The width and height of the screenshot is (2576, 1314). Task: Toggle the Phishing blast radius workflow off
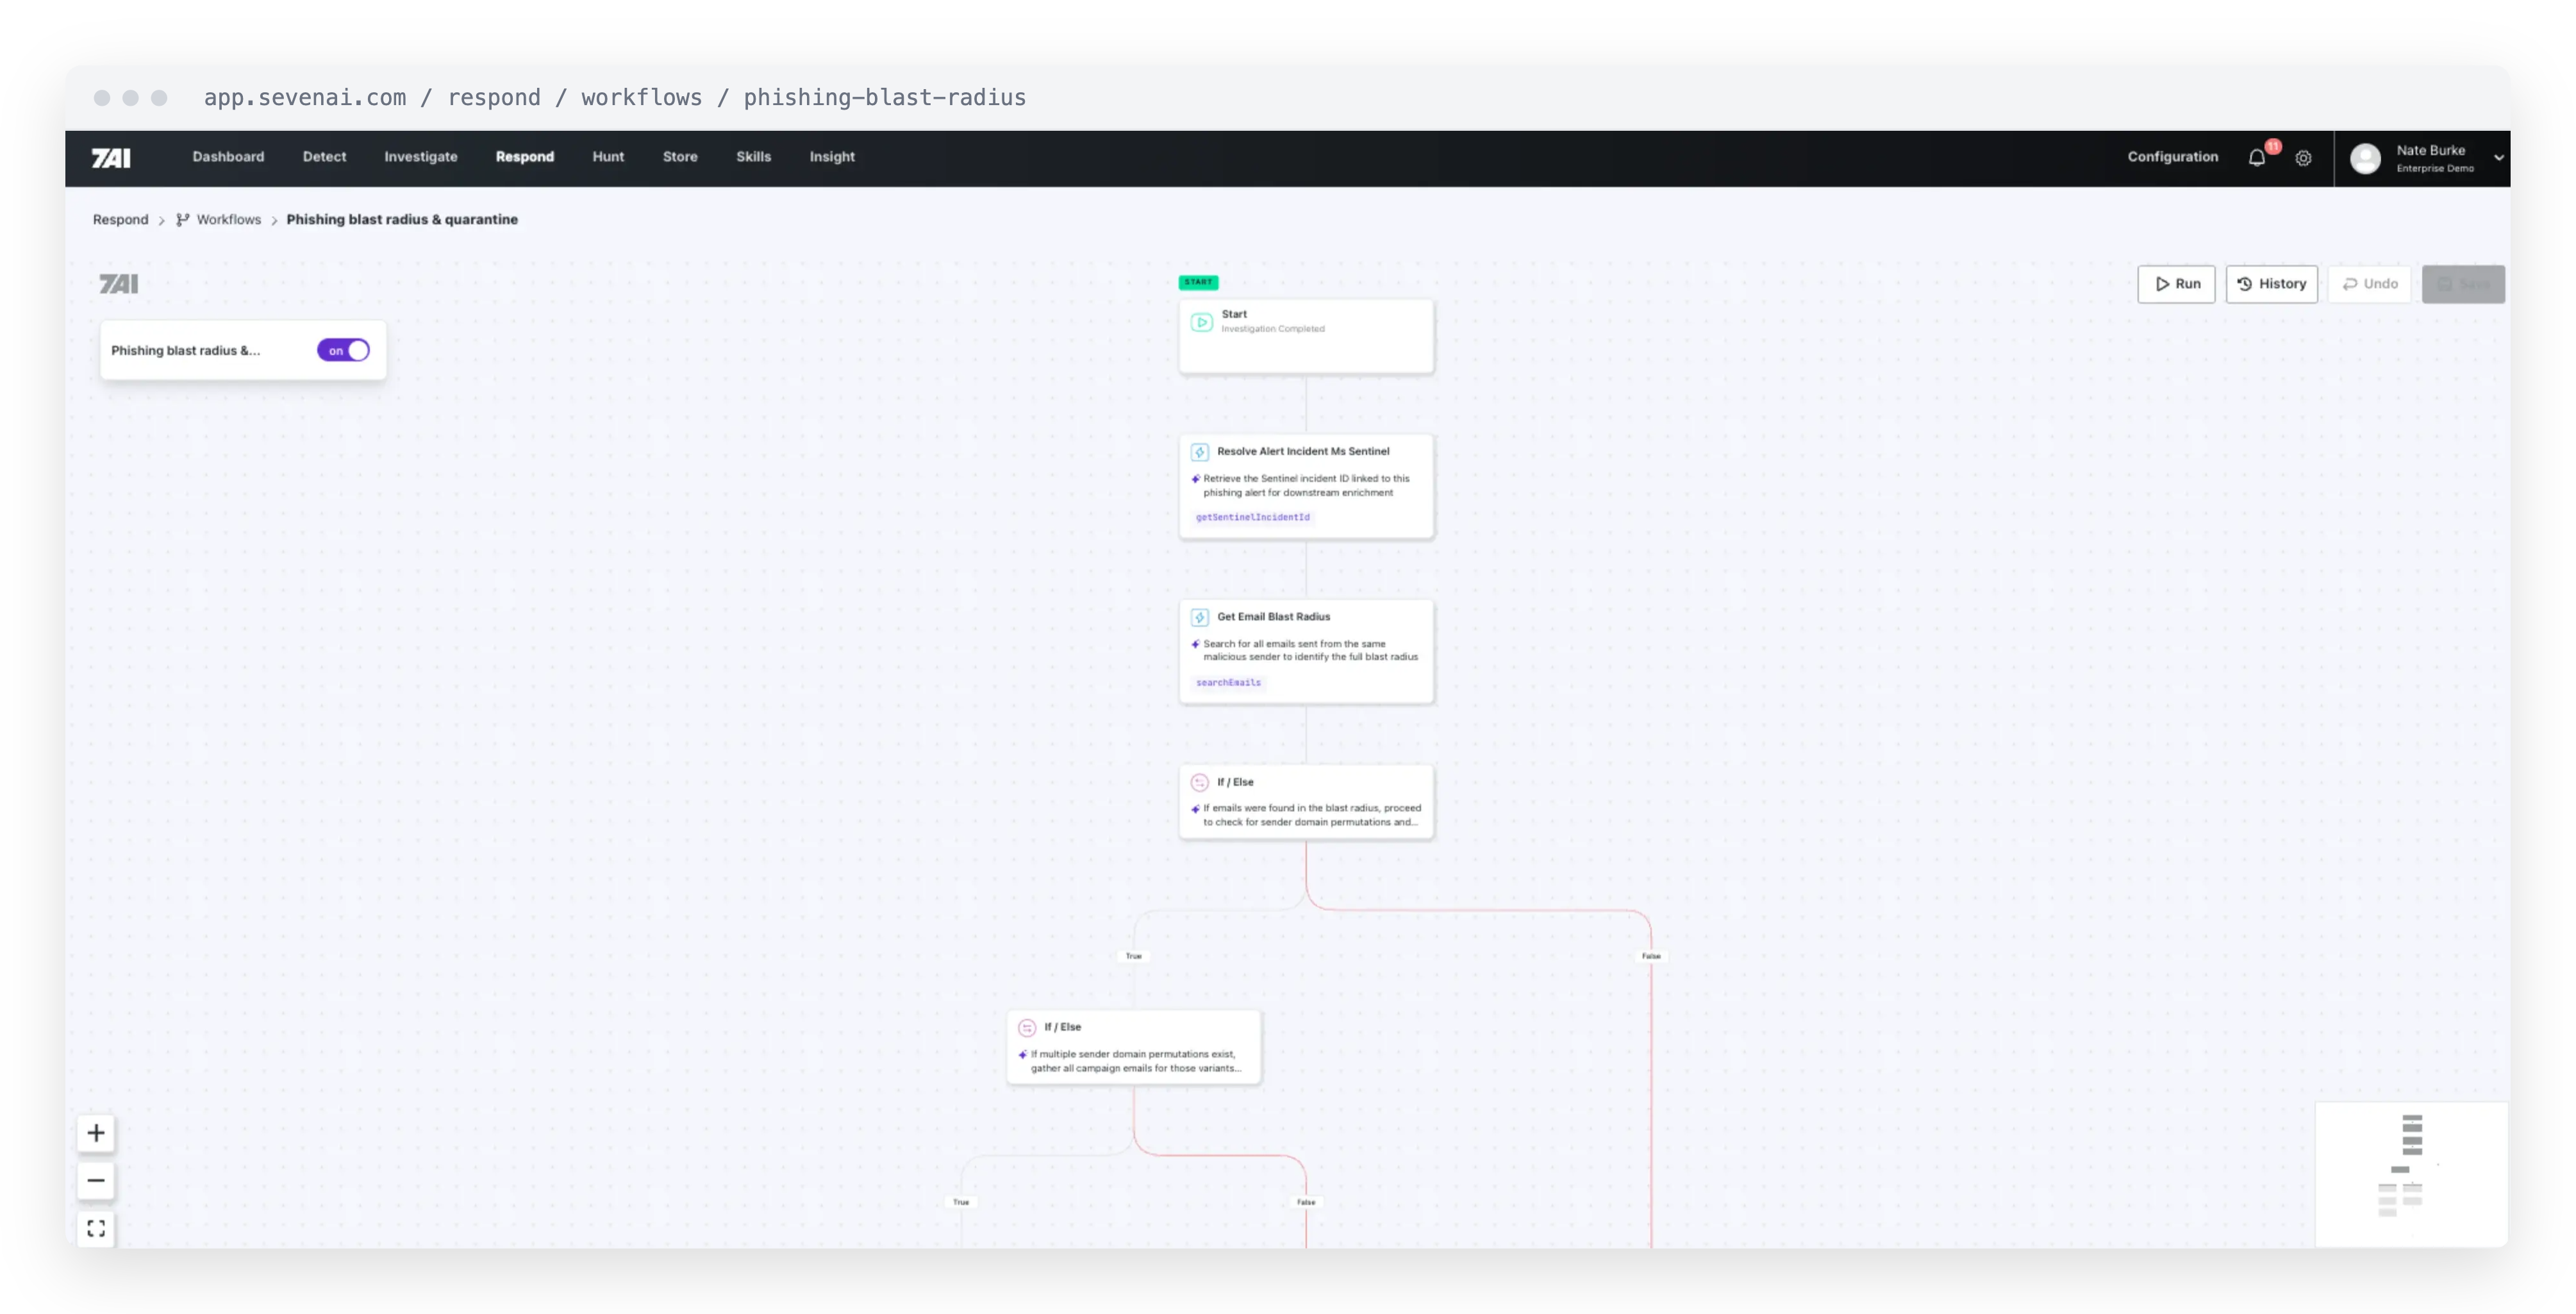click(x=343, y=350)
